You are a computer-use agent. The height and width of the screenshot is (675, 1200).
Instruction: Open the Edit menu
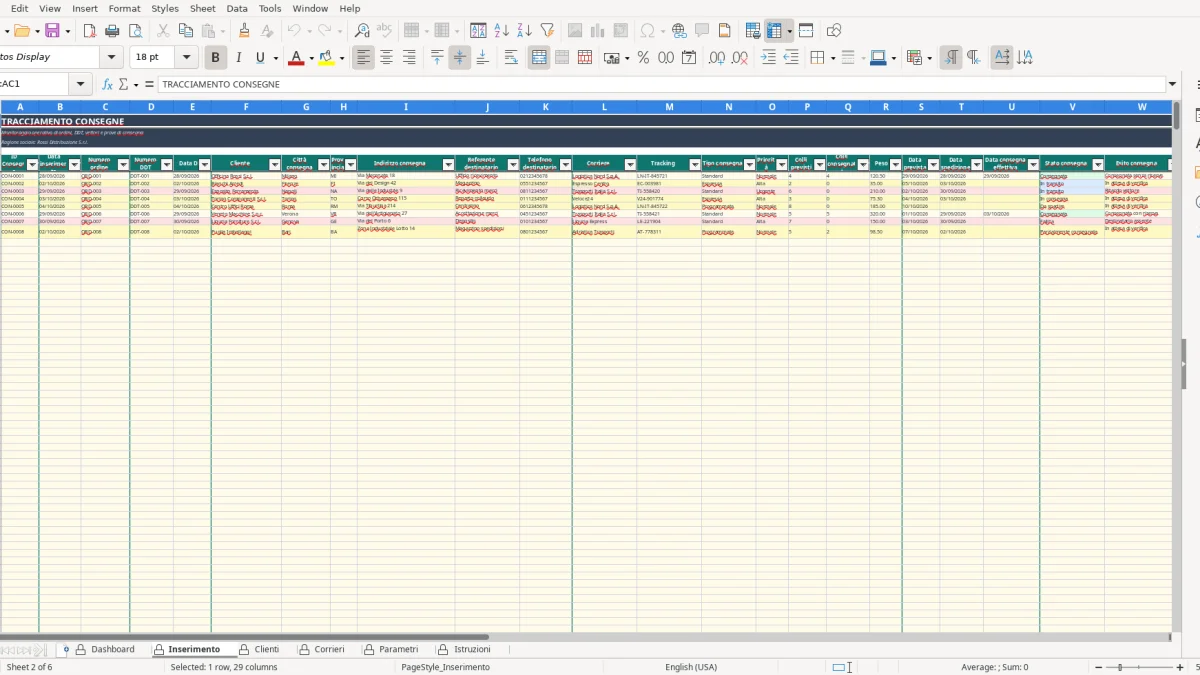pyautogui.click(x=19, y=8)
